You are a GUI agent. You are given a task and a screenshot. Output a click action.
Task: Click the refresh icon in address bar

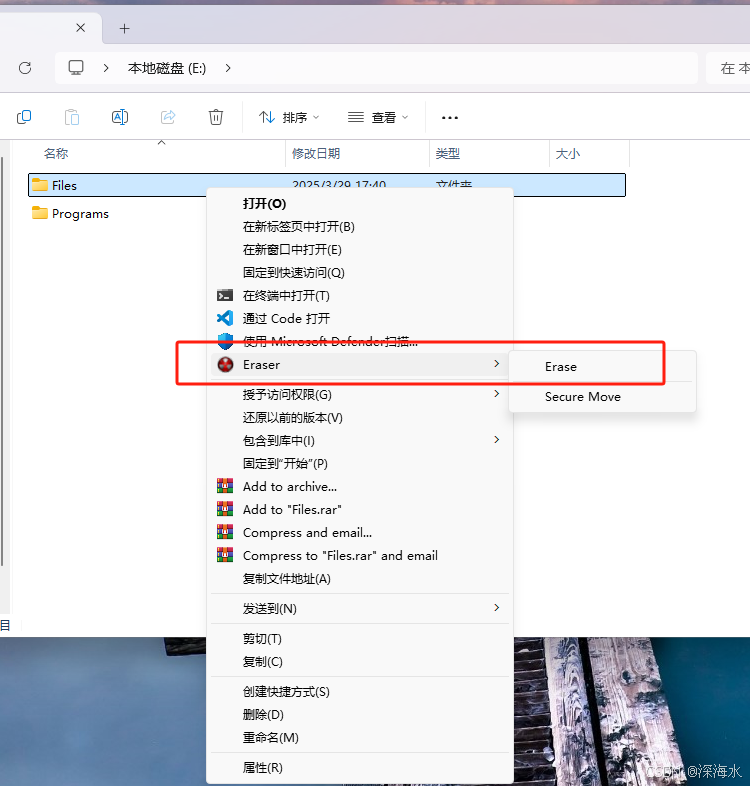[25, 68]
